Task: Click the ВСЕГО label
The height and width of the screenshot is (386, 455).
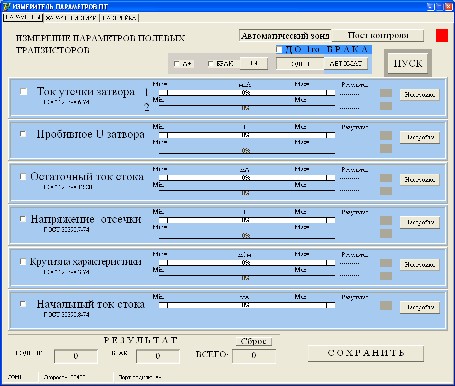Action: point(212,354)
